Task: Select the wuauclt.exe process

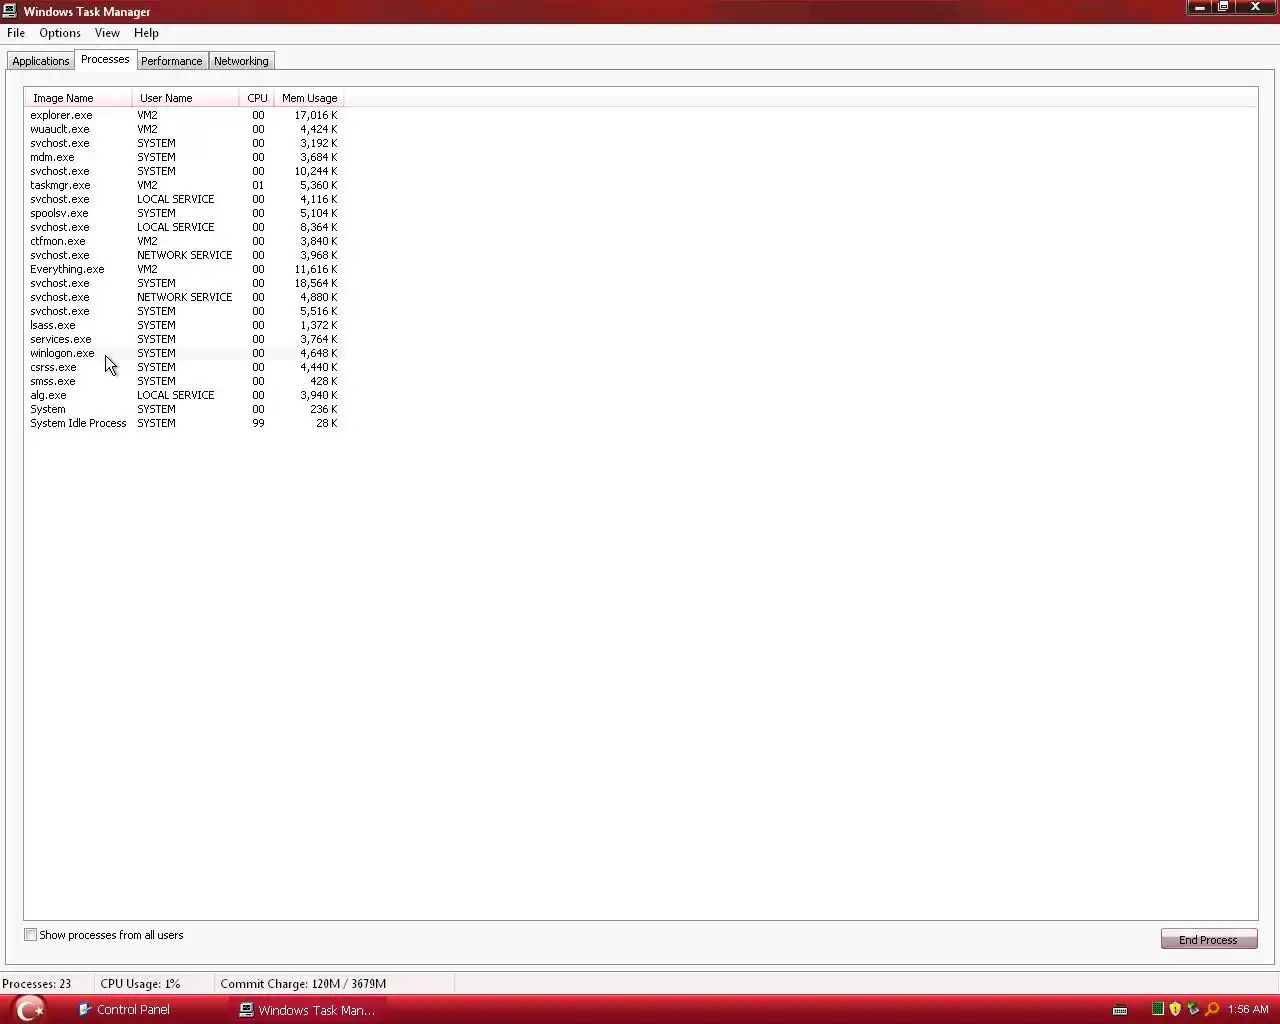Action: pos(184,129)
